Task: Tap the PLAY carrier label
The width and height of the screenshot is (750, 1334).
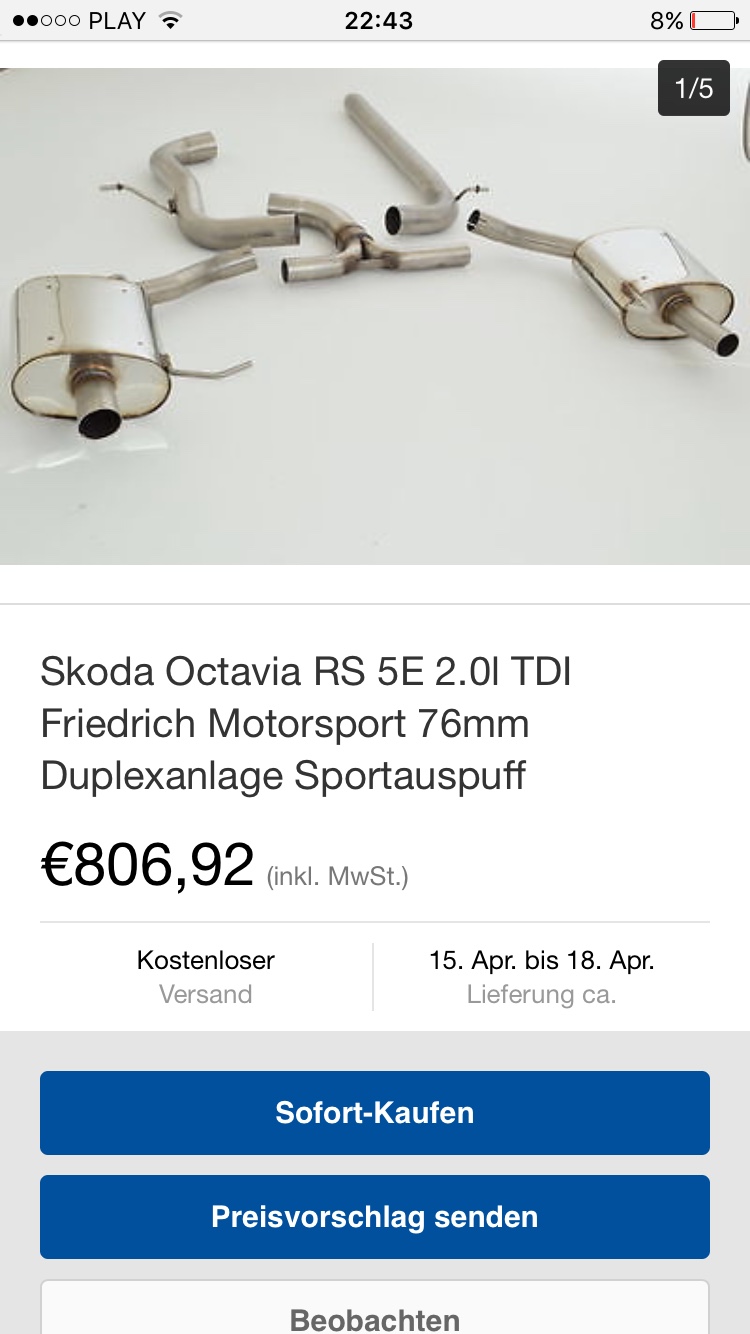Action: tap(117, 21)
